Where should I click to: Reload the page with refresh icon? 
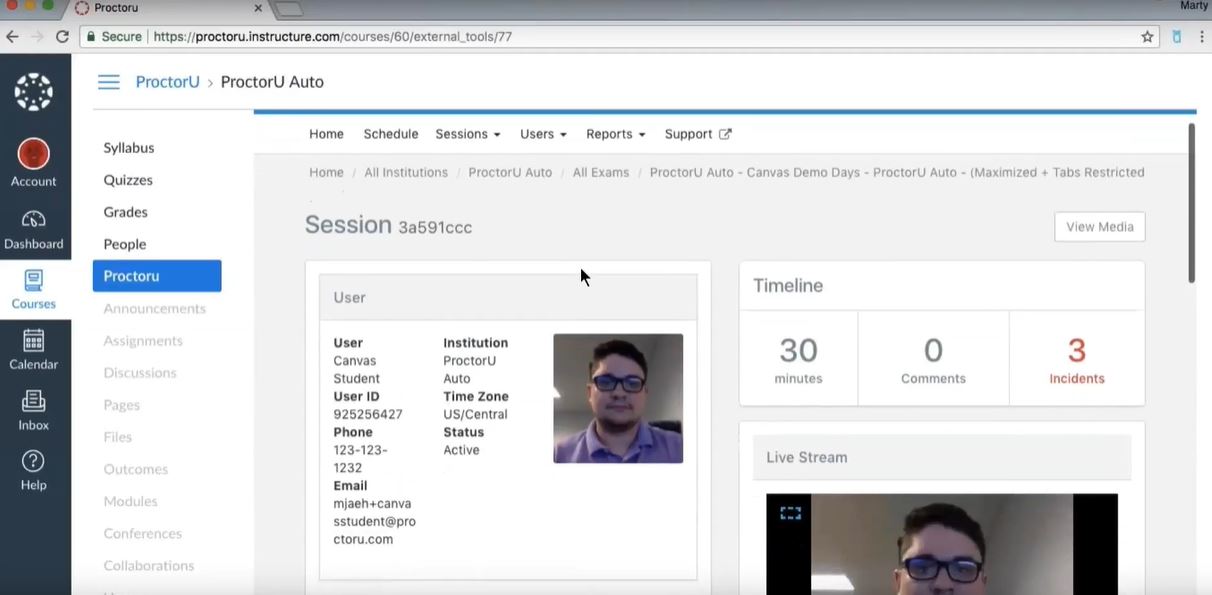click(63, 36)
